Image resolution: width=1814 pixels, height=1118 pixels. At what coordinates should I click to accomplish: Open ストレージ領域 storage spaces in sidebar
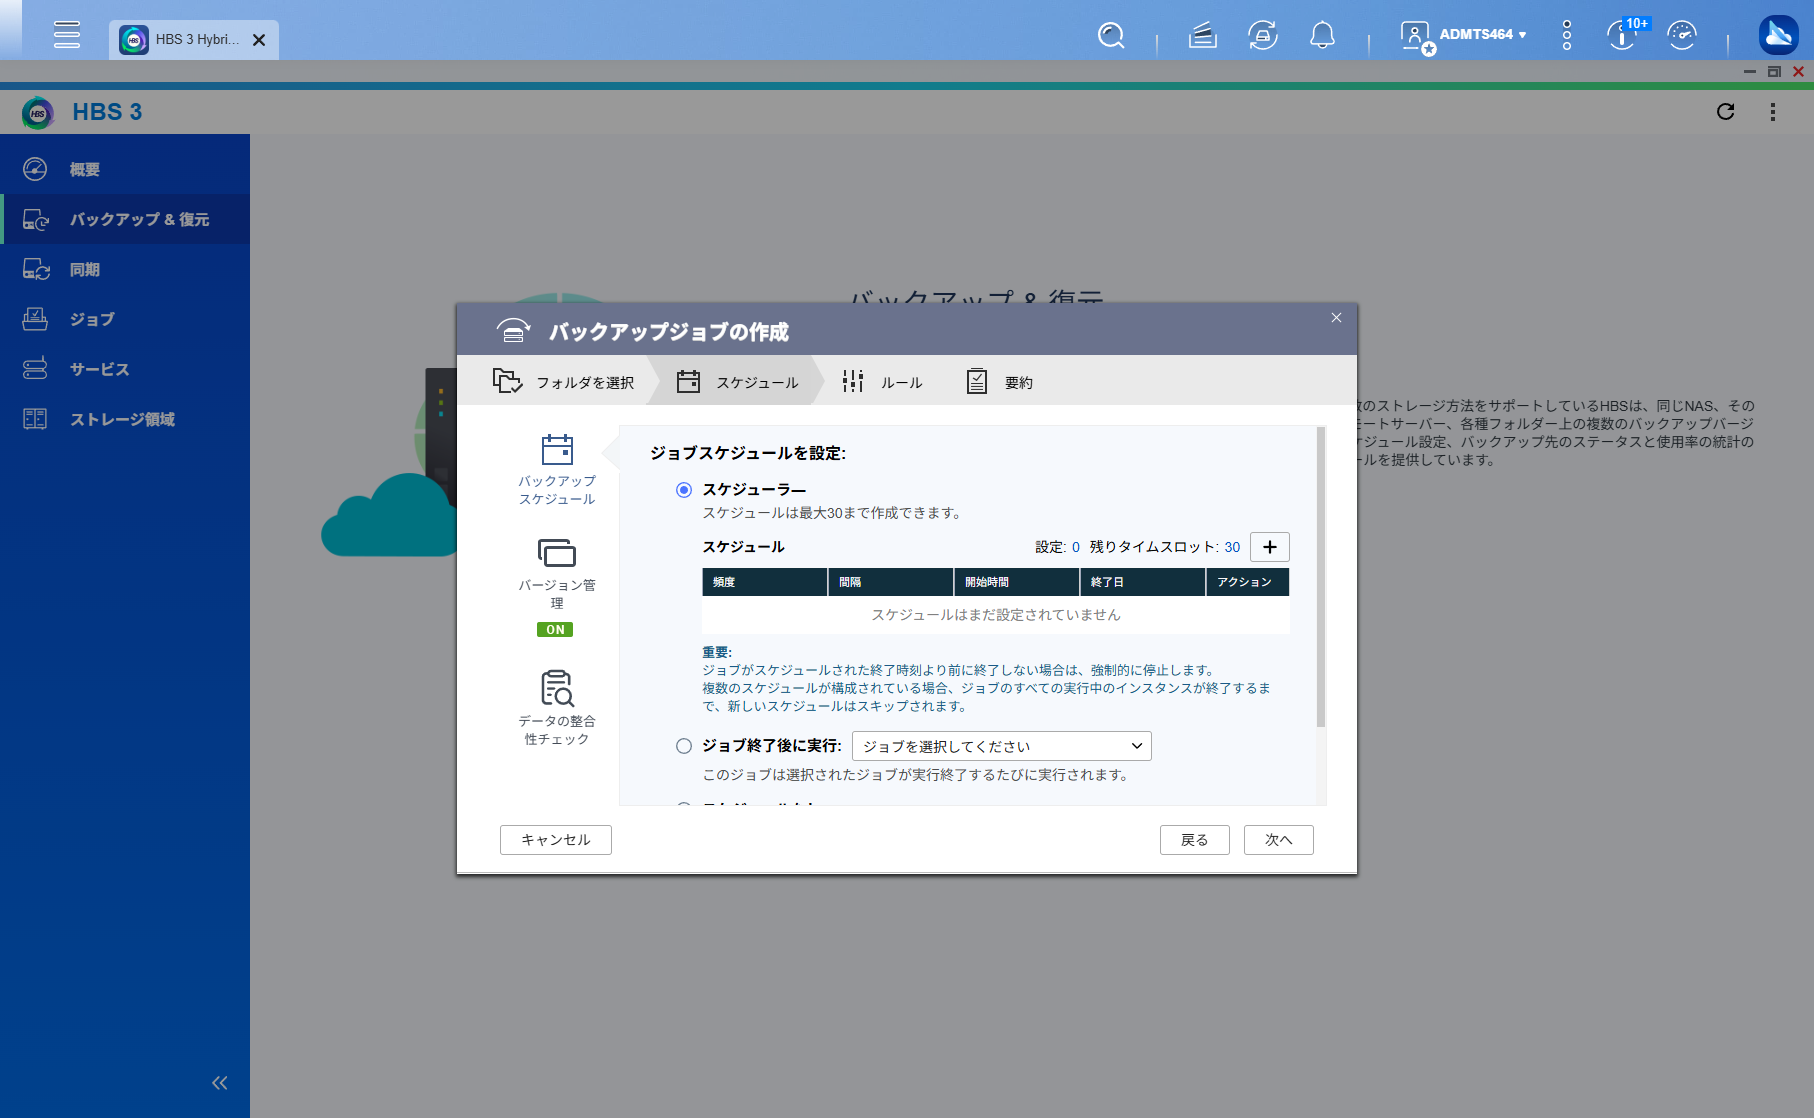[125, 419]
